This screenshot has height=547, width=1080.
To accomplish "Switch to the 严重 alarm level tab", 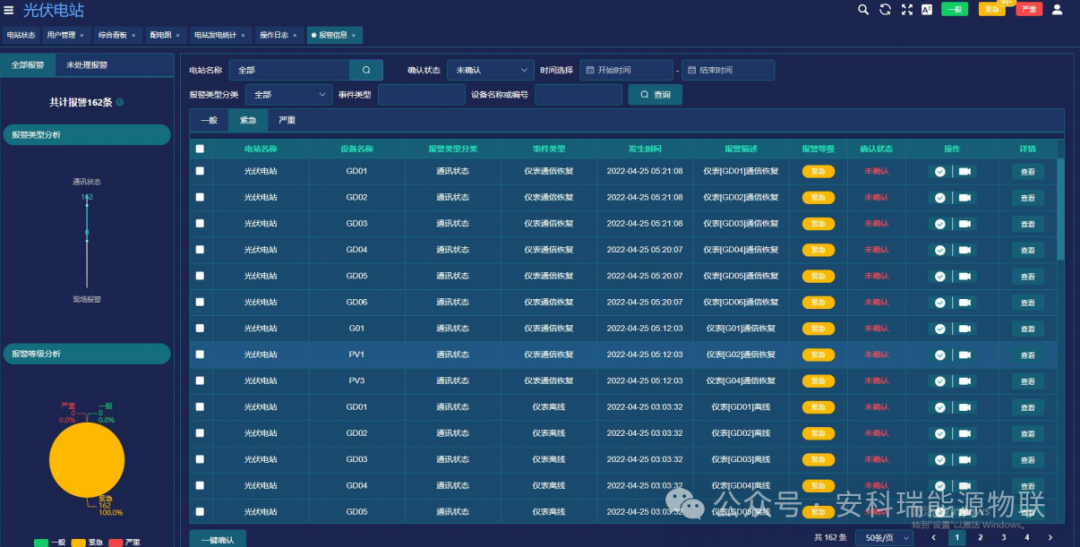I will (287, 120).
